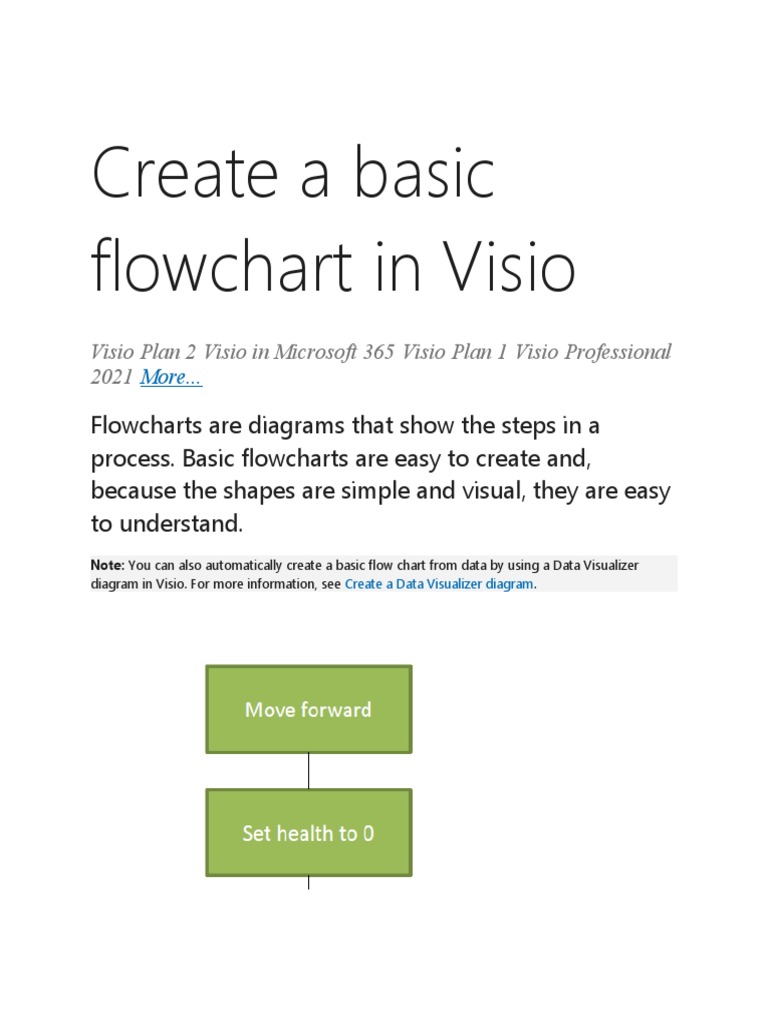768x1024 pixels.
Task: Select the "Set health to 0" shape
Action: (308, 833)
